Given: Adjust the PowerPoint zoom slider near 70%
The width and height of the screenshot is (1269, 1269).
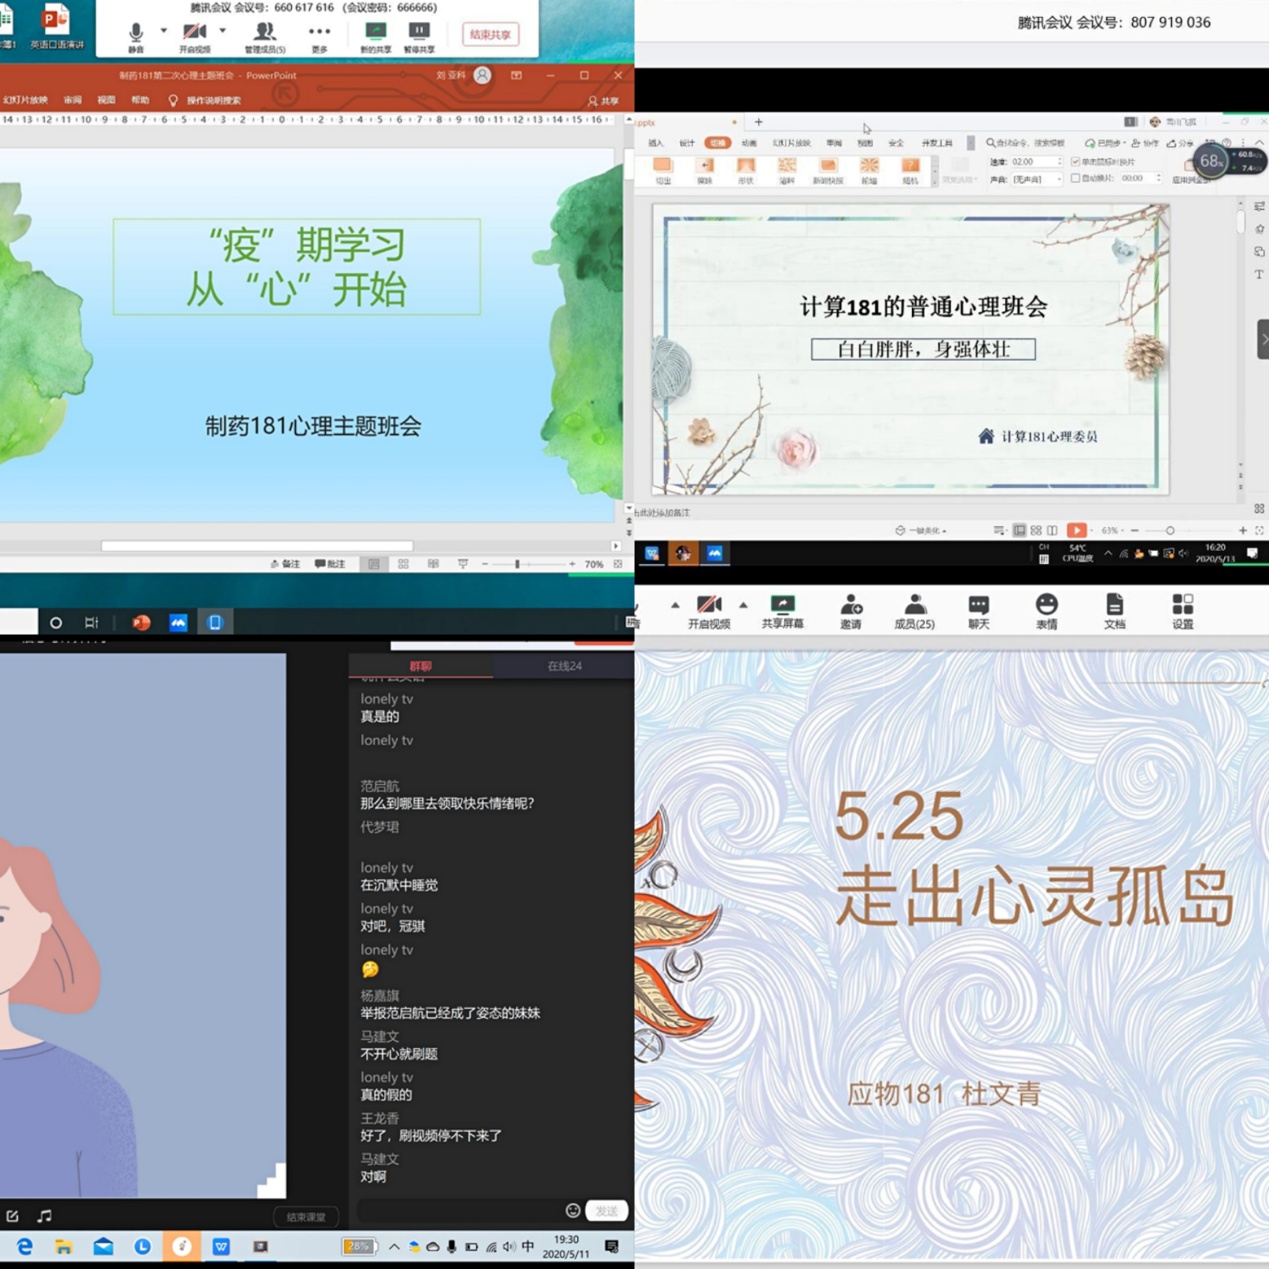Looking at the screenshot, I should pyautogui.click(x=517, y=564).
